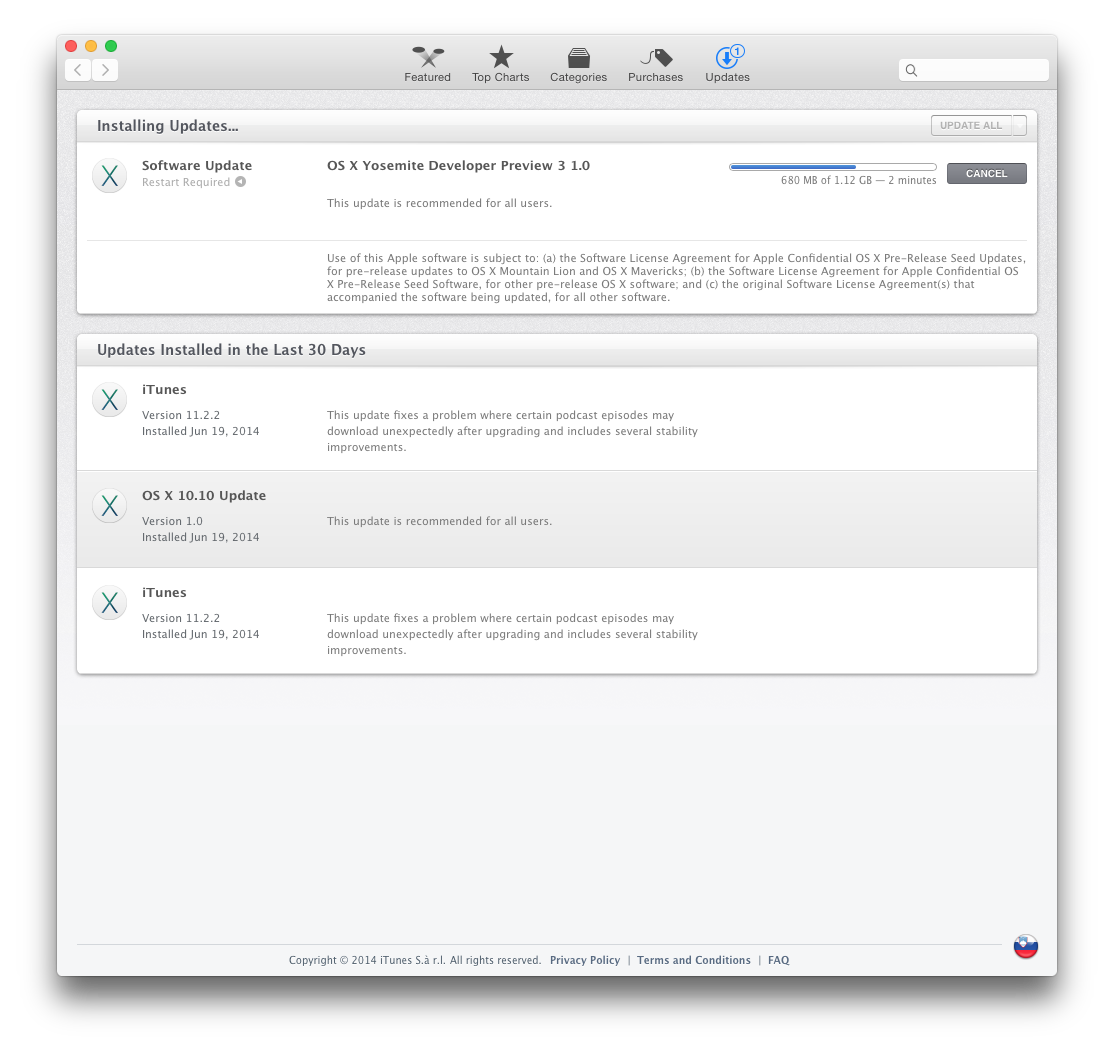
Task: Click the Software Update OS X icon
Action: tap(109, 175)
